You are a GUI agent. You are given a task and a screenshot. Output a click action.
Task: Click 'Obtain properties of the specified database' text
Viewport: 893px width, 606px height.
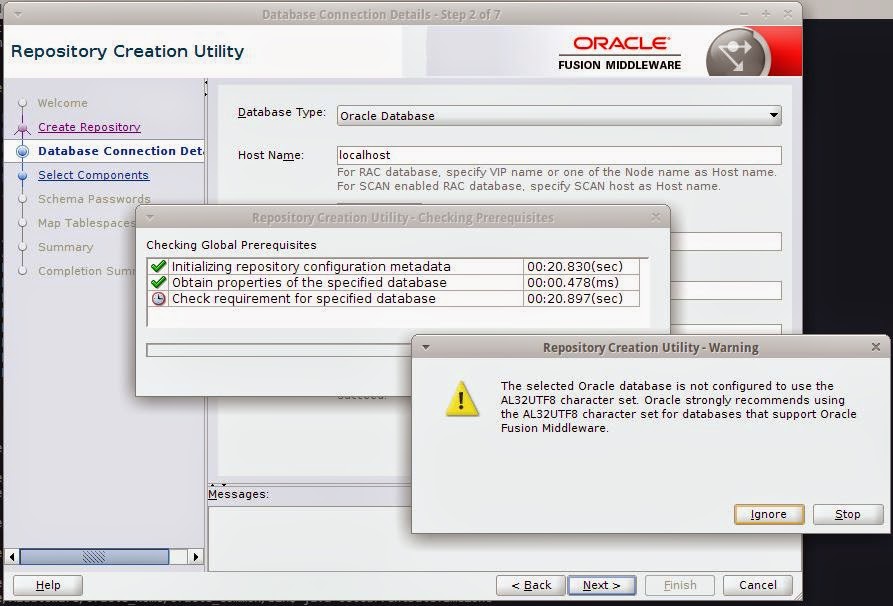tap(309, 282)
